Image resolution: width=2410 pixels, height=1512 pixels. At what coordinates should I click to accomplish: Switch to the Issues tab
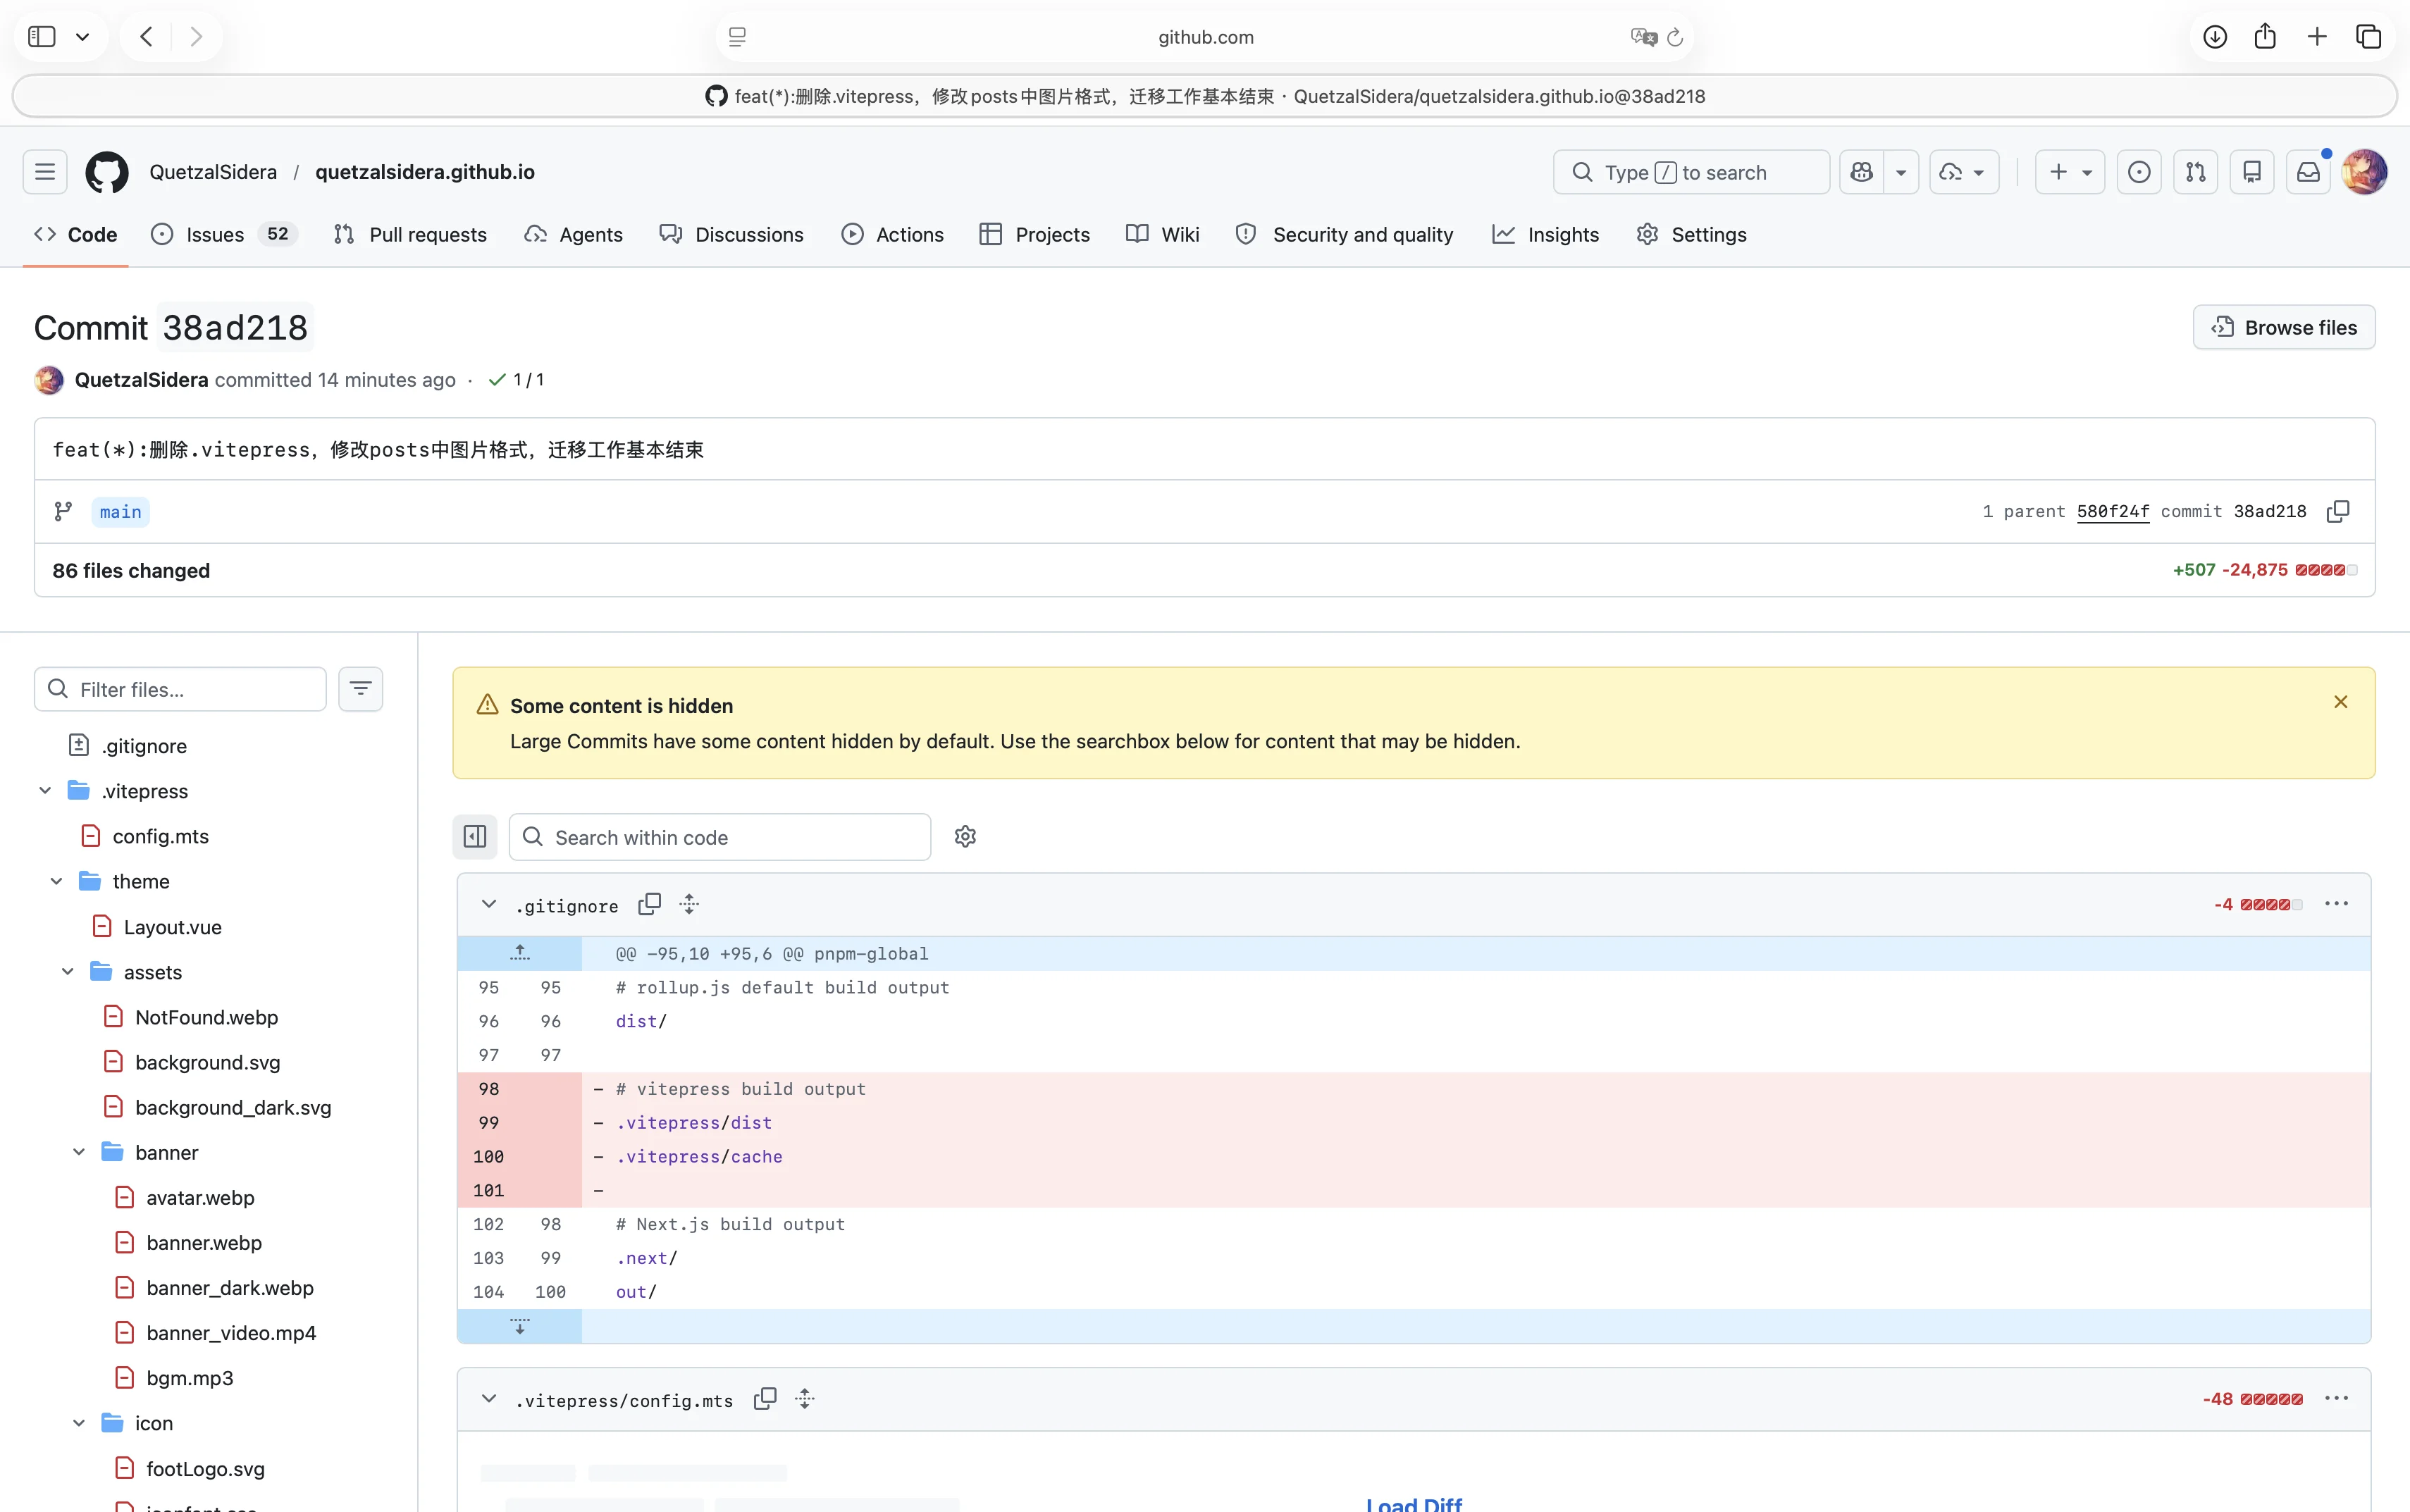coord(223,234)
